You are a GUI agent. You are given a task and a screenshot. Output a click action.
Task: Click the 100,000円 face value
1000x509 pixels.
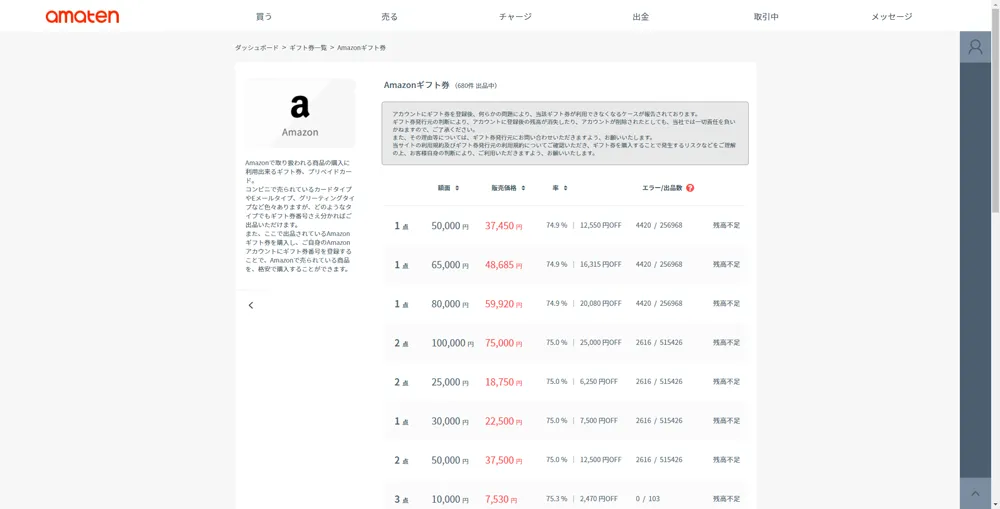pyautogui.click(x=452, y=343)
